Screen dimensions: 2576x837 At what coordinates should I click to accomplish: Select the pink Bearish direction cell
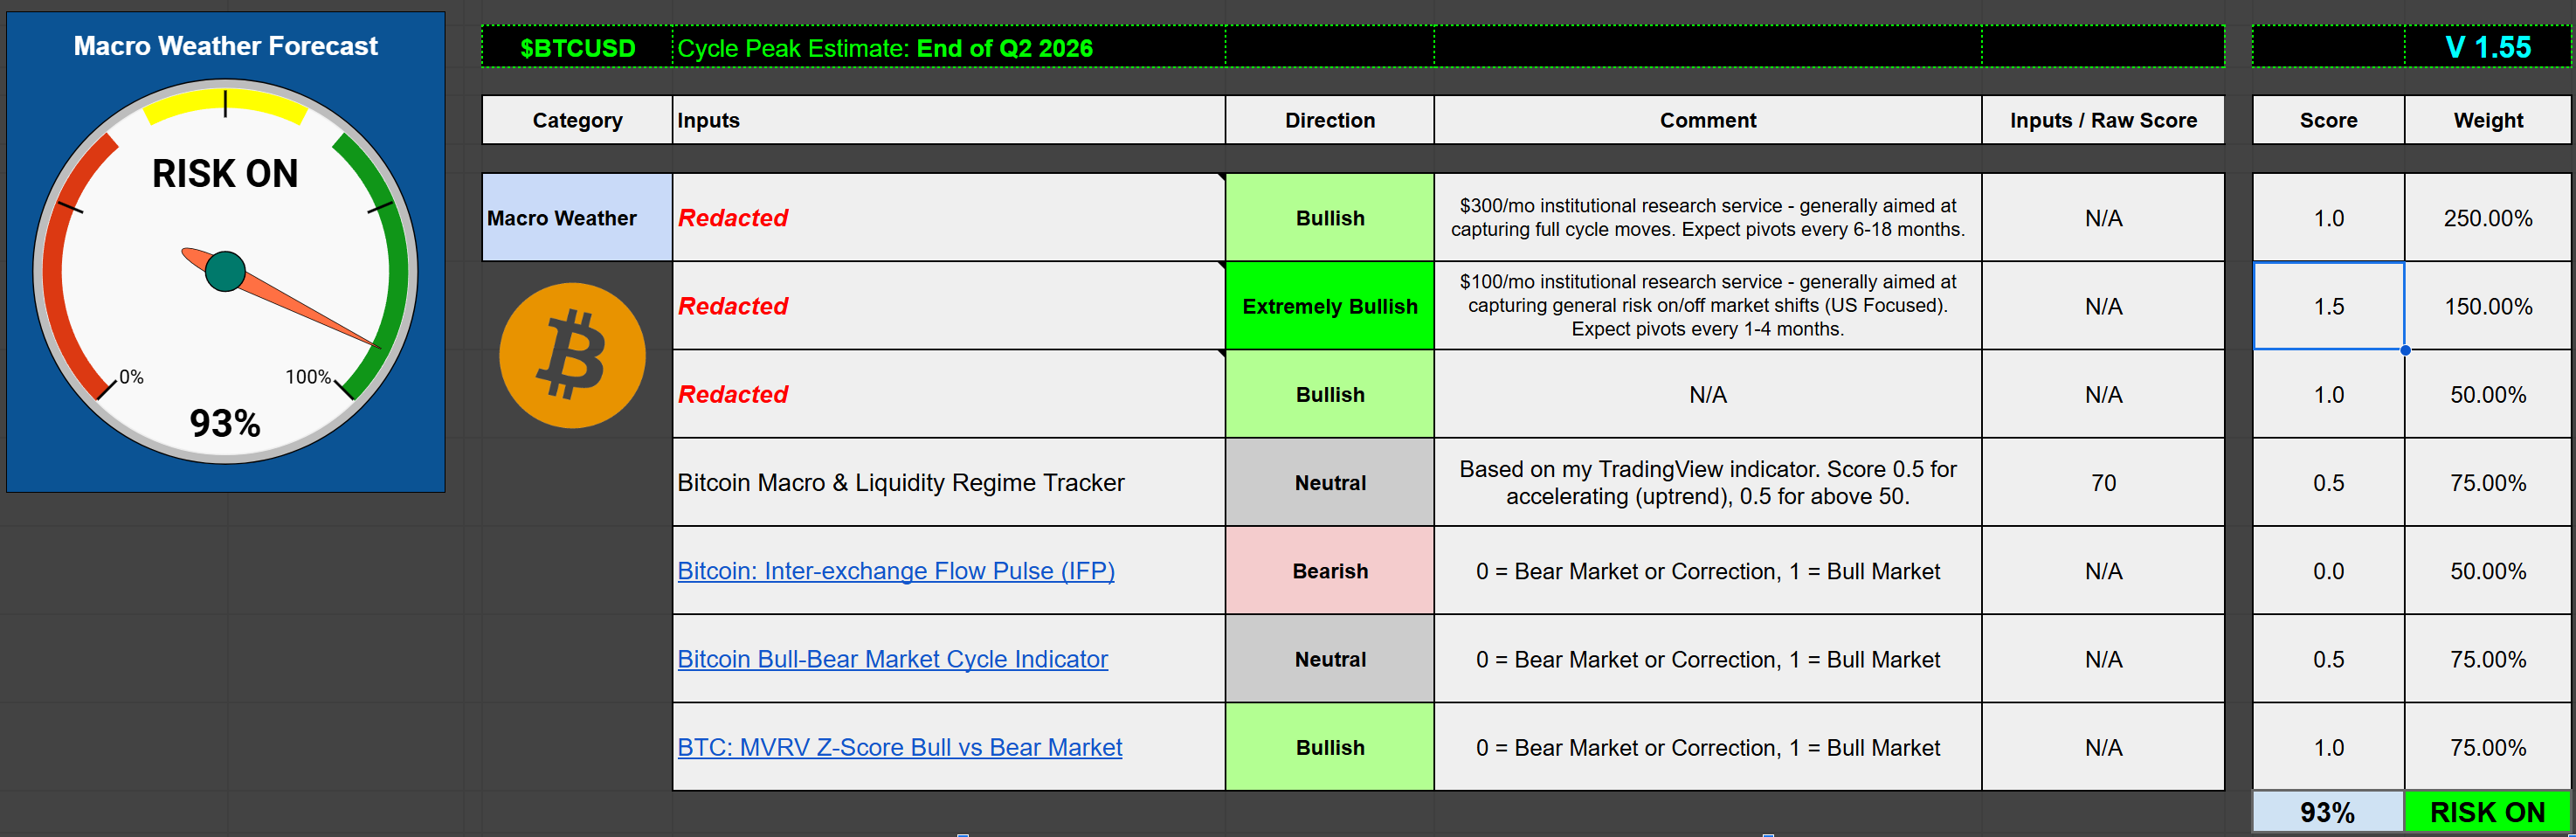(1329, 571)
